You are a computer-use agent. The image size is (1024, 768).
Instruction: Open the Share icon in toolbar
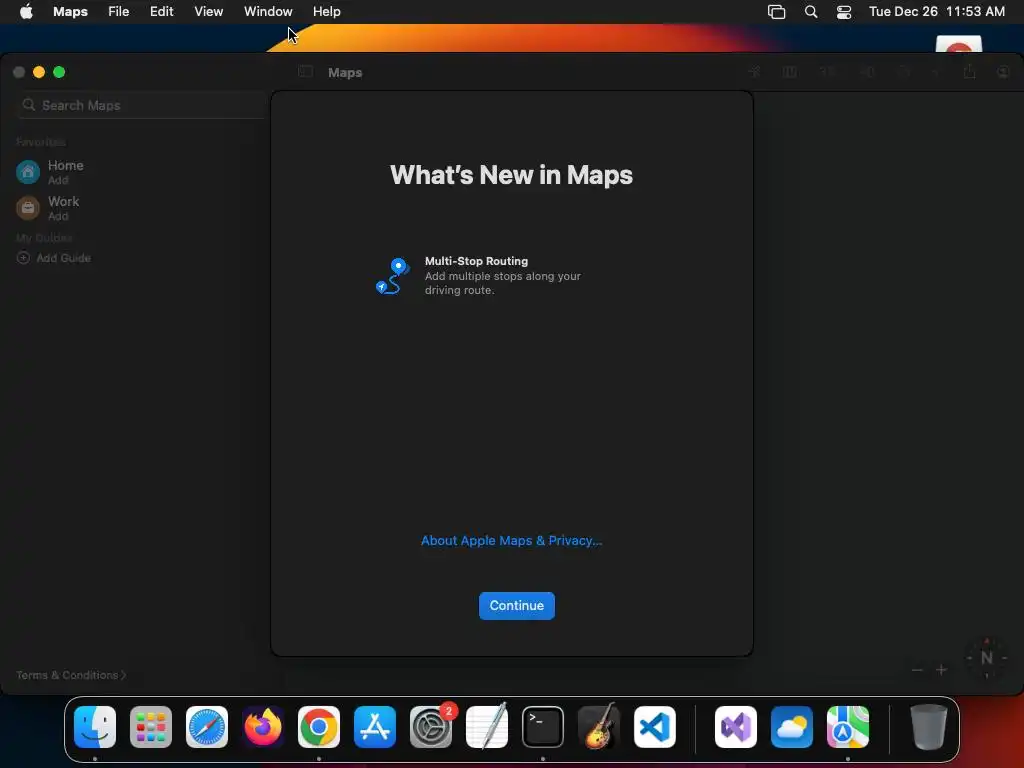coord(969,71)
